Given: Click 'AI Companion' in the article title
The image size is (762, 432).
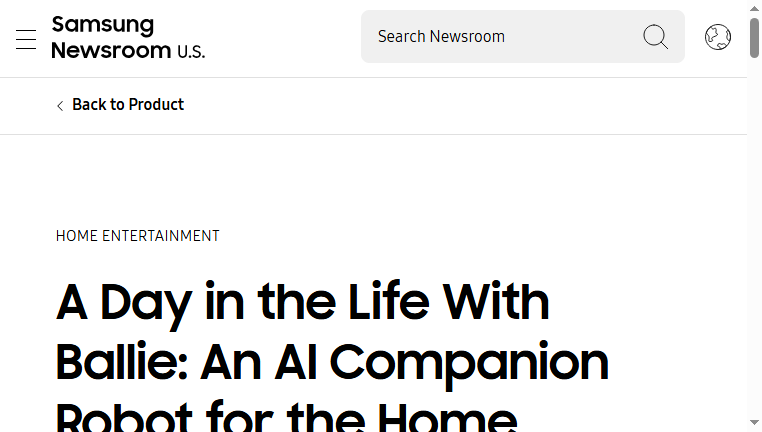Looking at the screenshot, I should pos(441,363).
